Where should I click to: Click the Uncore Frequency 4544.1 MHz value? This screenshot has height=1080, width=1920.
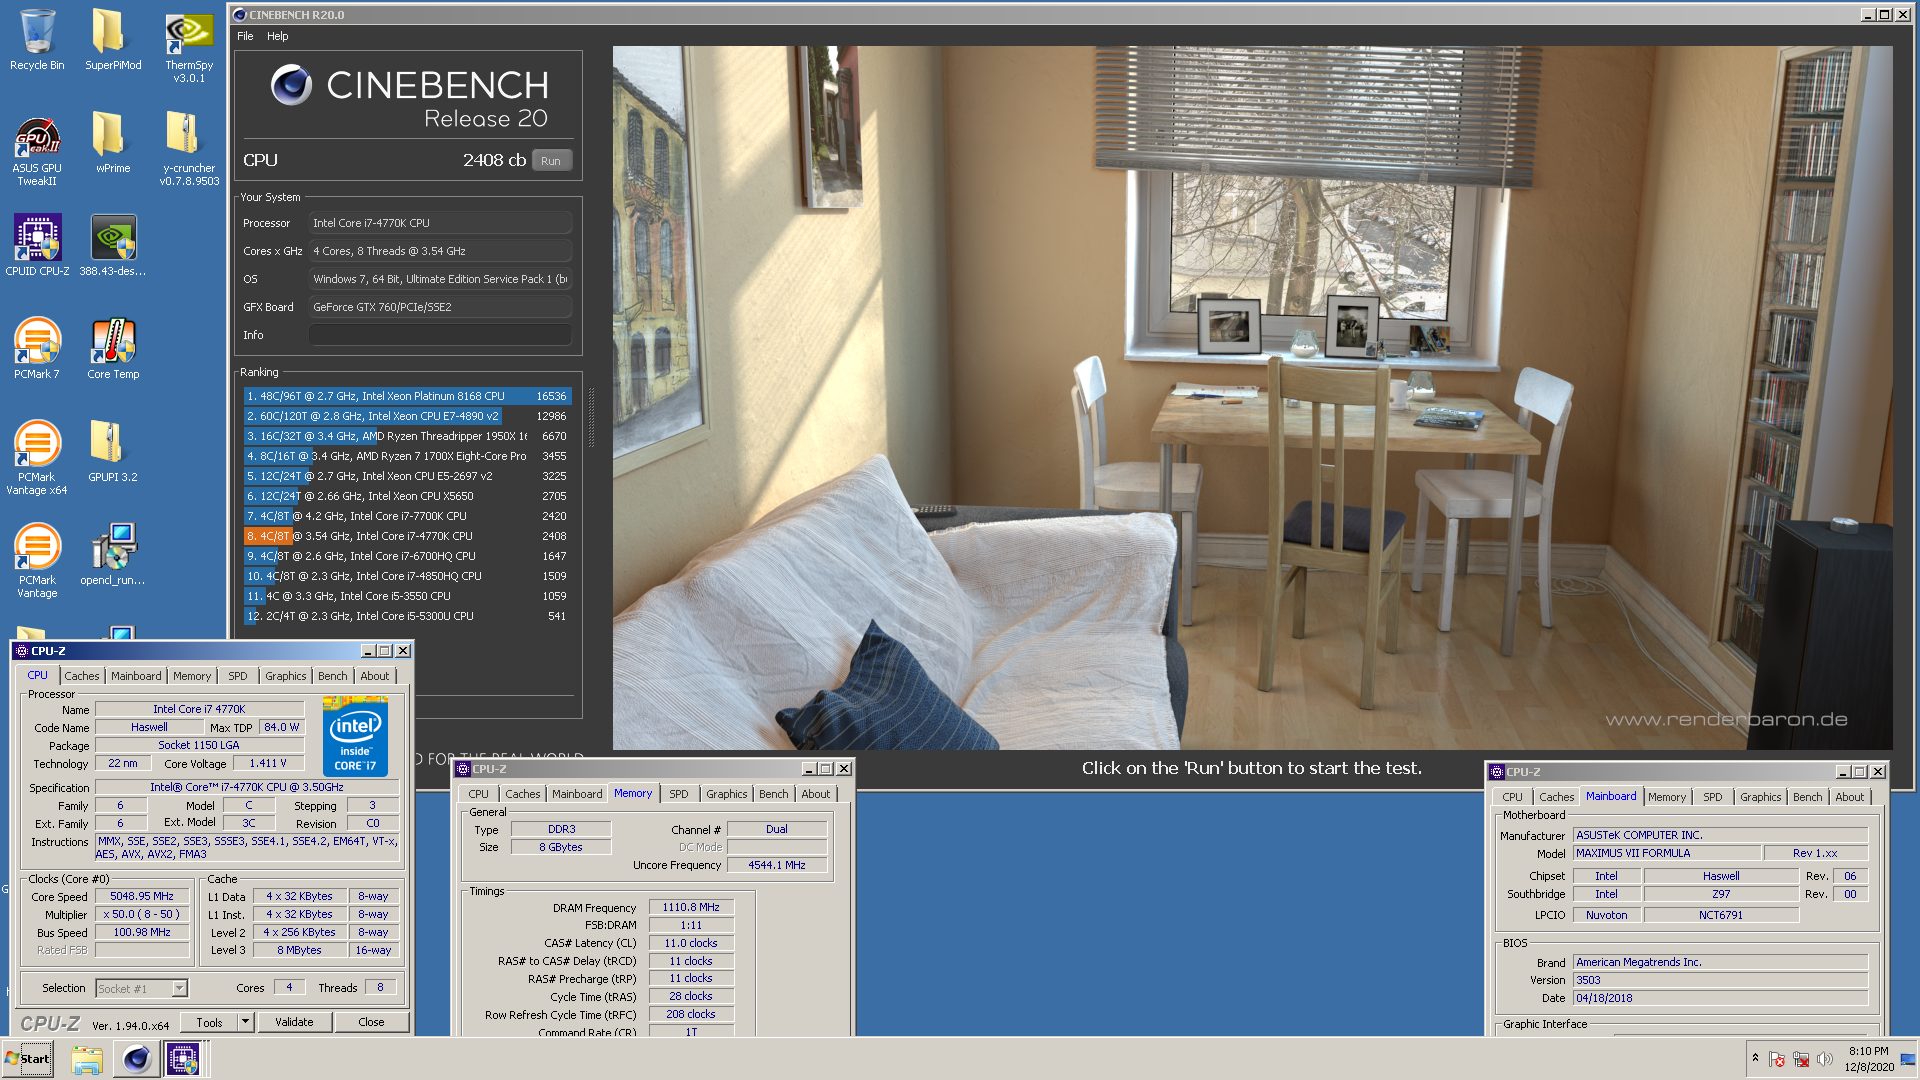click(x=777, y=865)
